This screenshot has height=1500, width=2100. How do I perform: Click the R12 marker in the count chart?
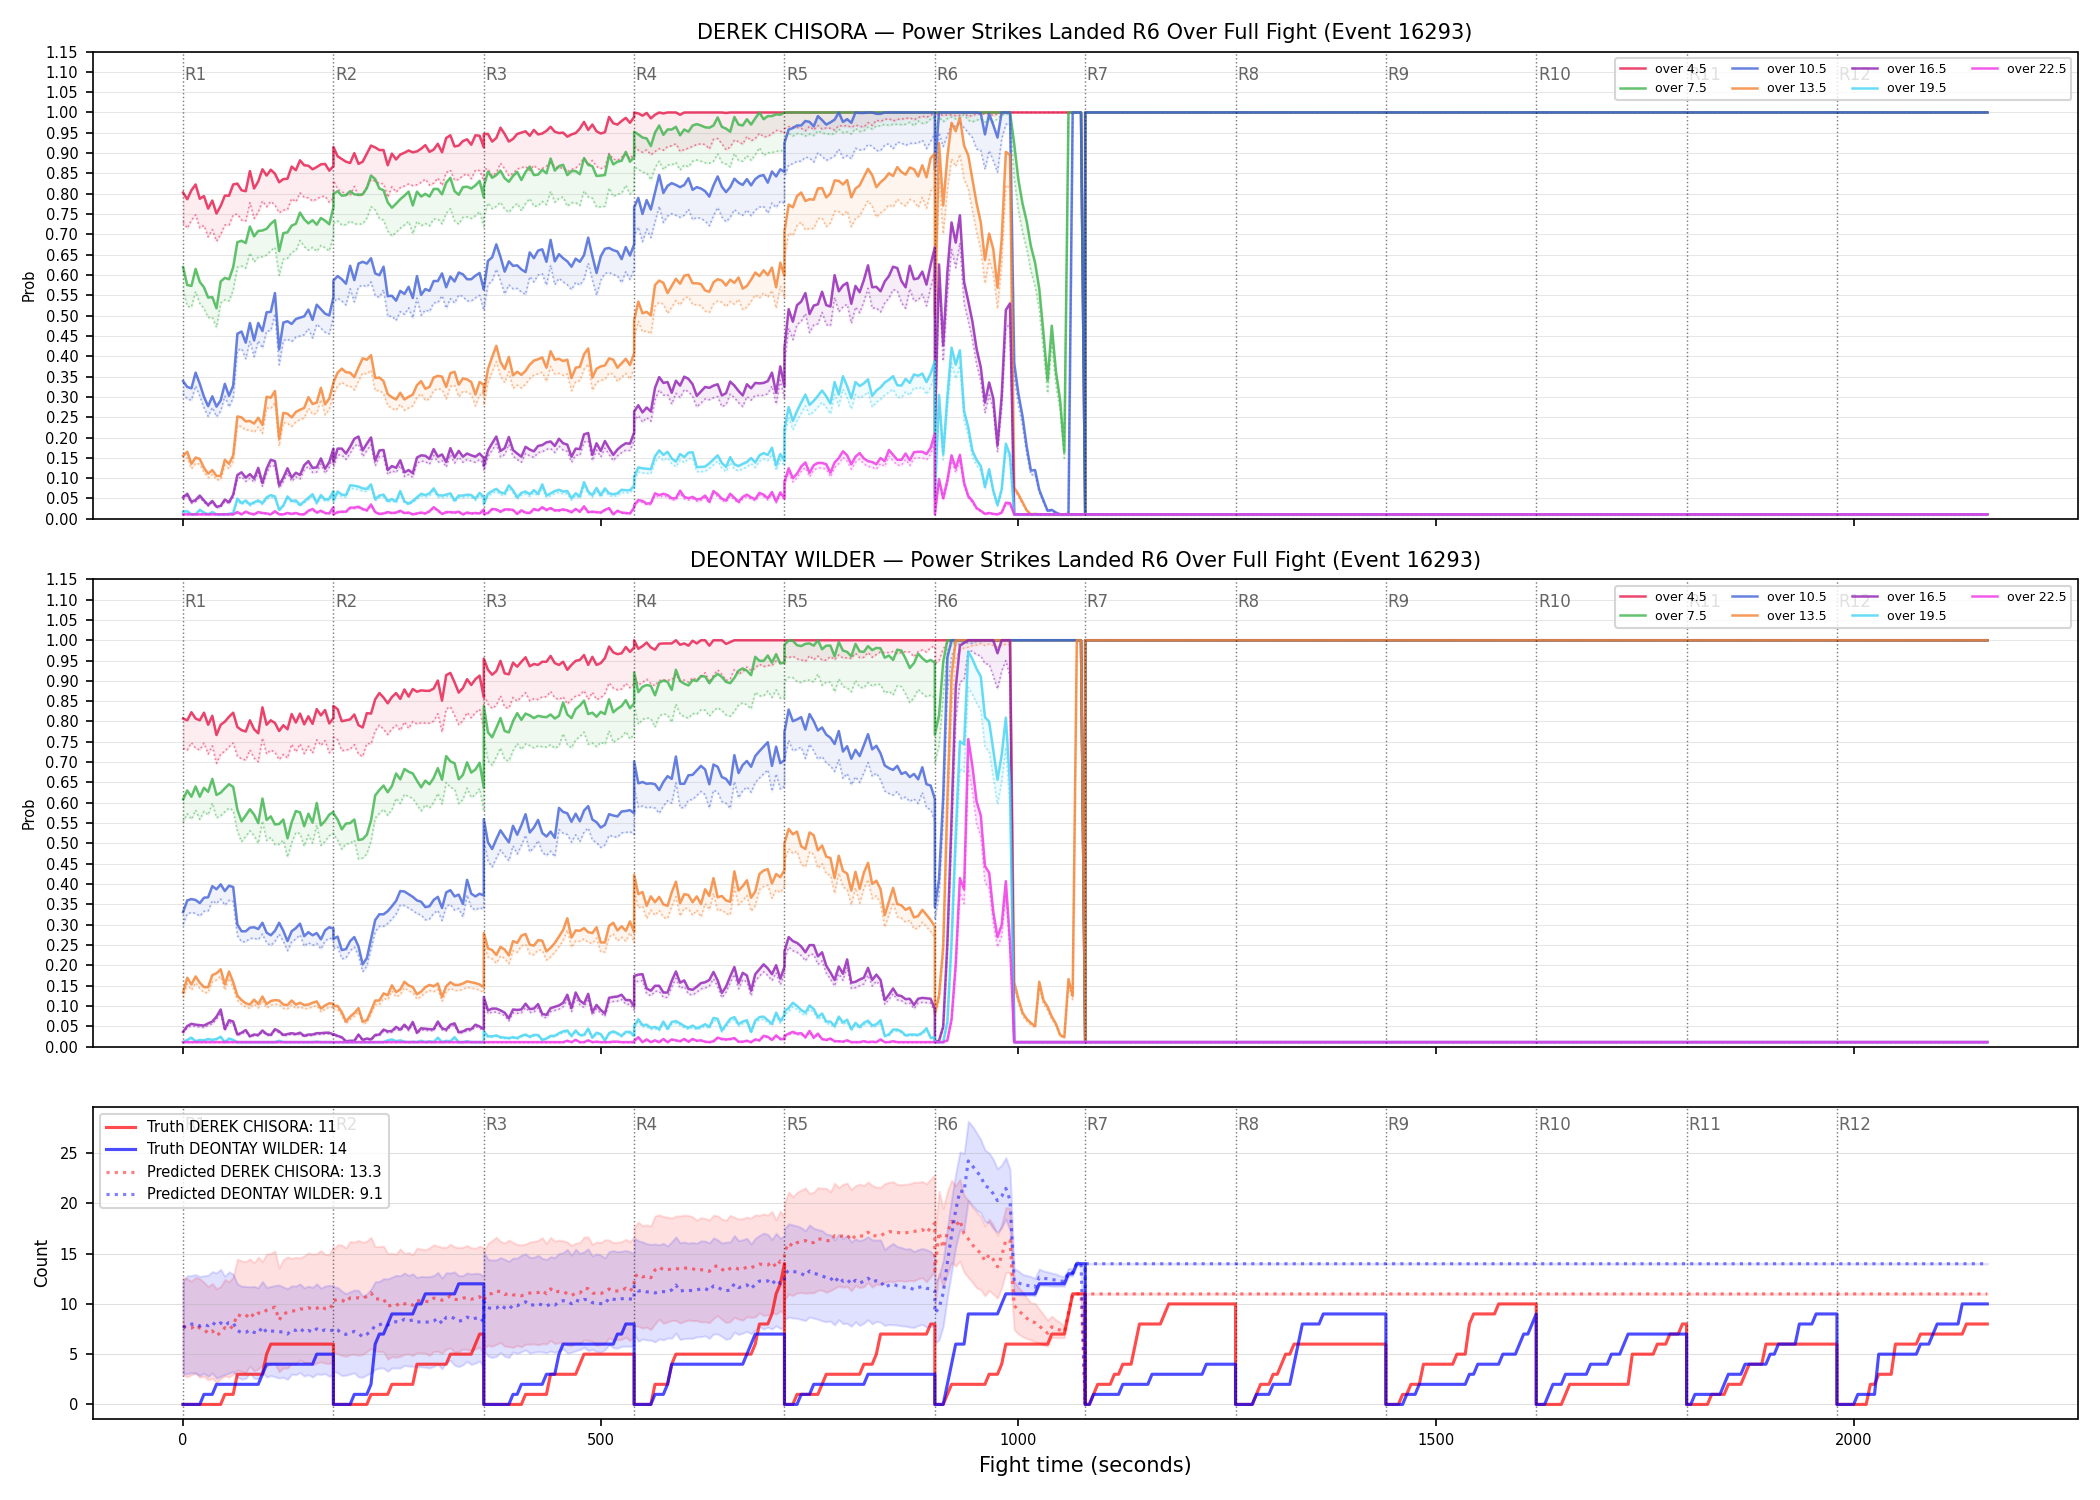(x=1854, y=1124)
